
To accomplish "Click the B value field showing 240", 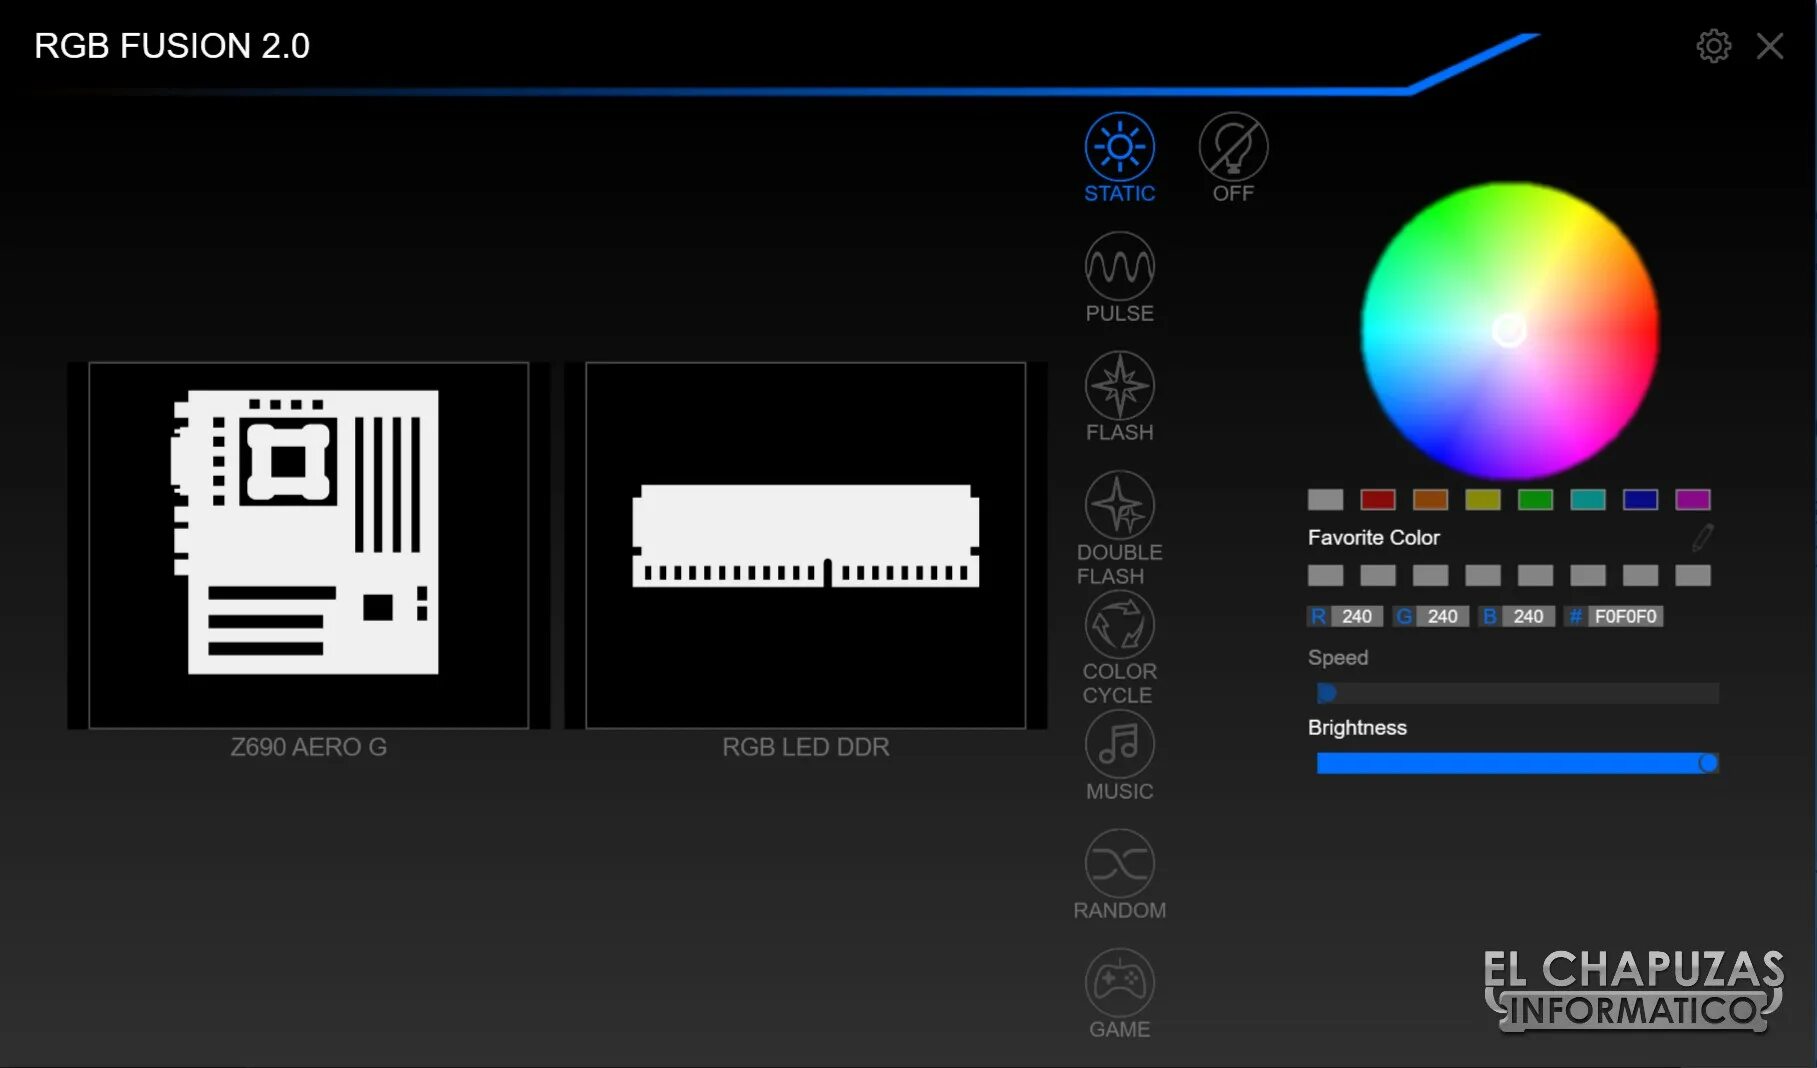I will coord(1528,616).
